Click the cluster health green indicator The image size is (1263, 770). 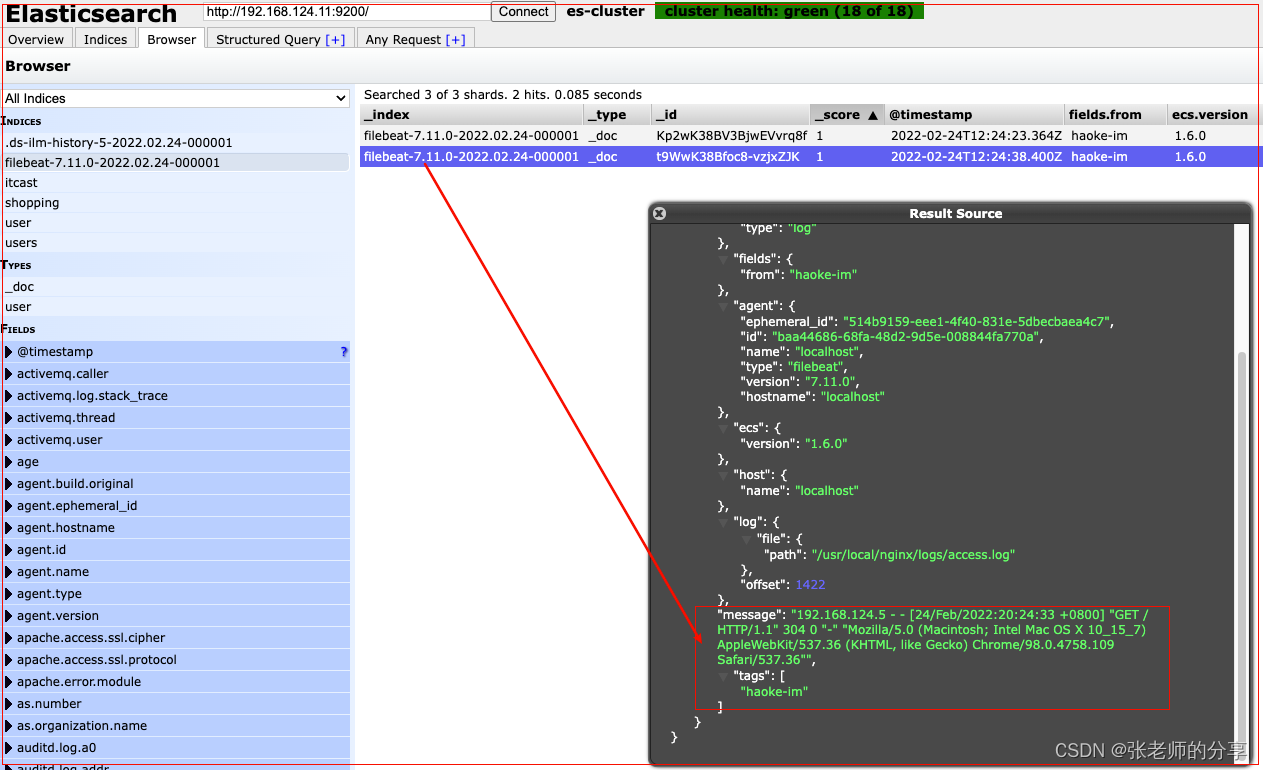(x=789, y=11)
